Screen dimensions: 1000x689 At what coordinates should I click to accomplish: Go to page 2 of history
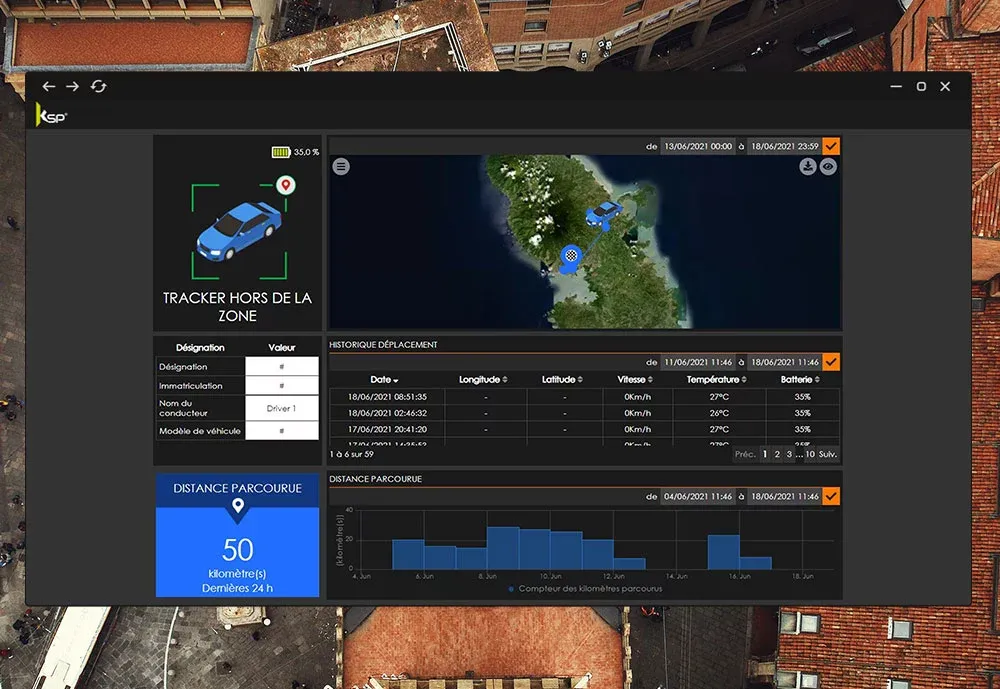pos(777,454)
